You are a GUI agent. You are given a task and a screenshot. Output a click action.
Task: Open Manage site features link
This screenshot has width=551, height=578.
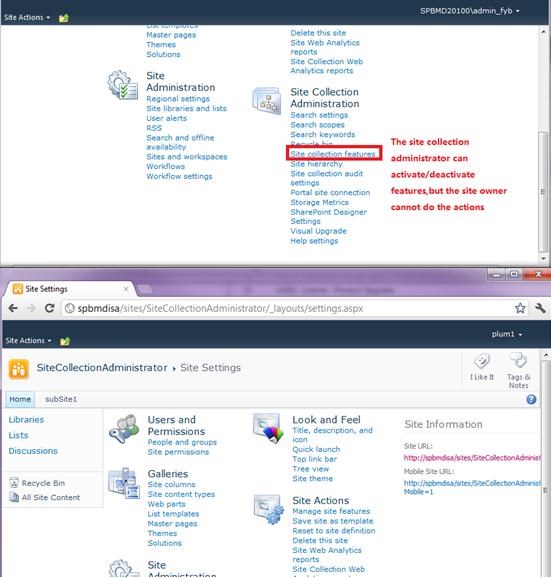click(x=331, y=511)
